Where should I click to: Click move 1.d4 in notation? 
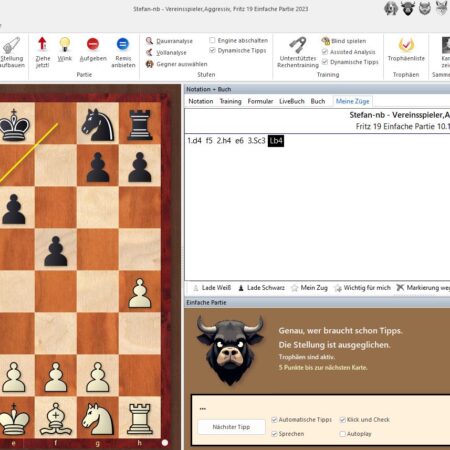tap(195, 141)
